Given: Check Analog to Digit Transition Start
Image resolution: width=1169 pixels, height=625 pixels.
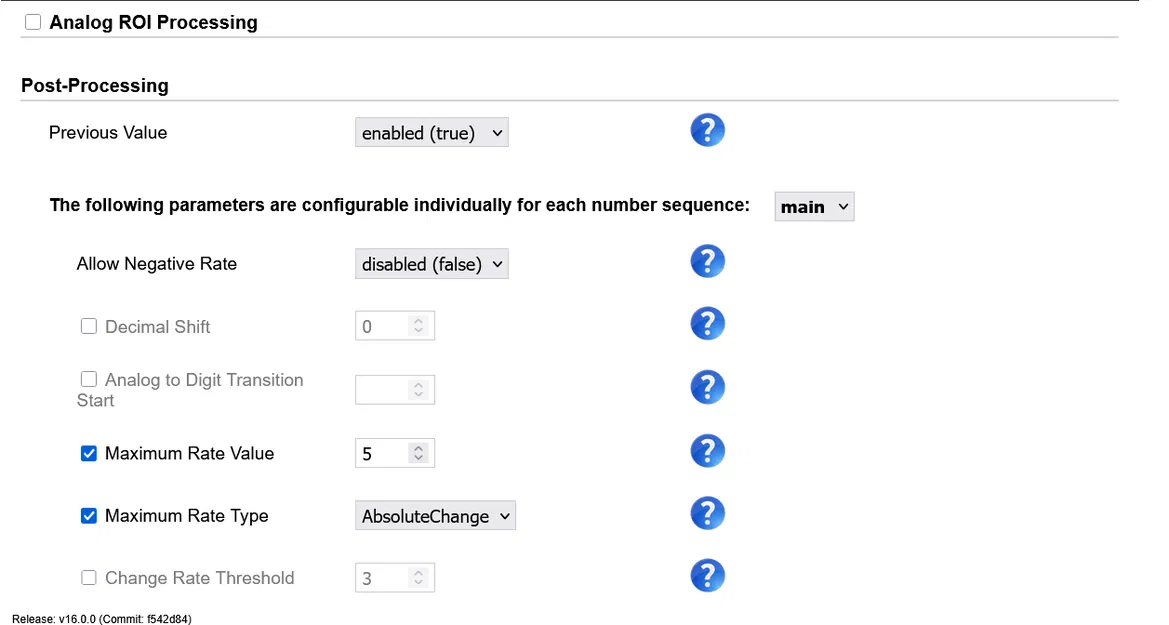Looking at the screenshot, I should click(89, 379).
